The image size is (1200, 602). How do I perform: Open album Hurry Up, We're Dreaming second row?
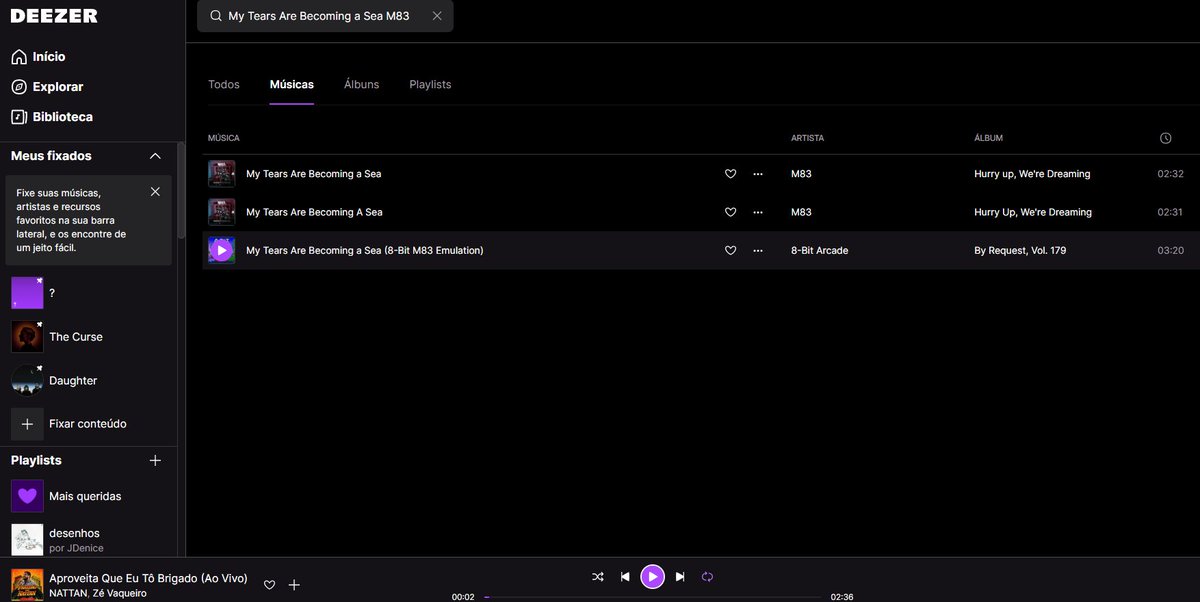click(x=1033, y=212)
